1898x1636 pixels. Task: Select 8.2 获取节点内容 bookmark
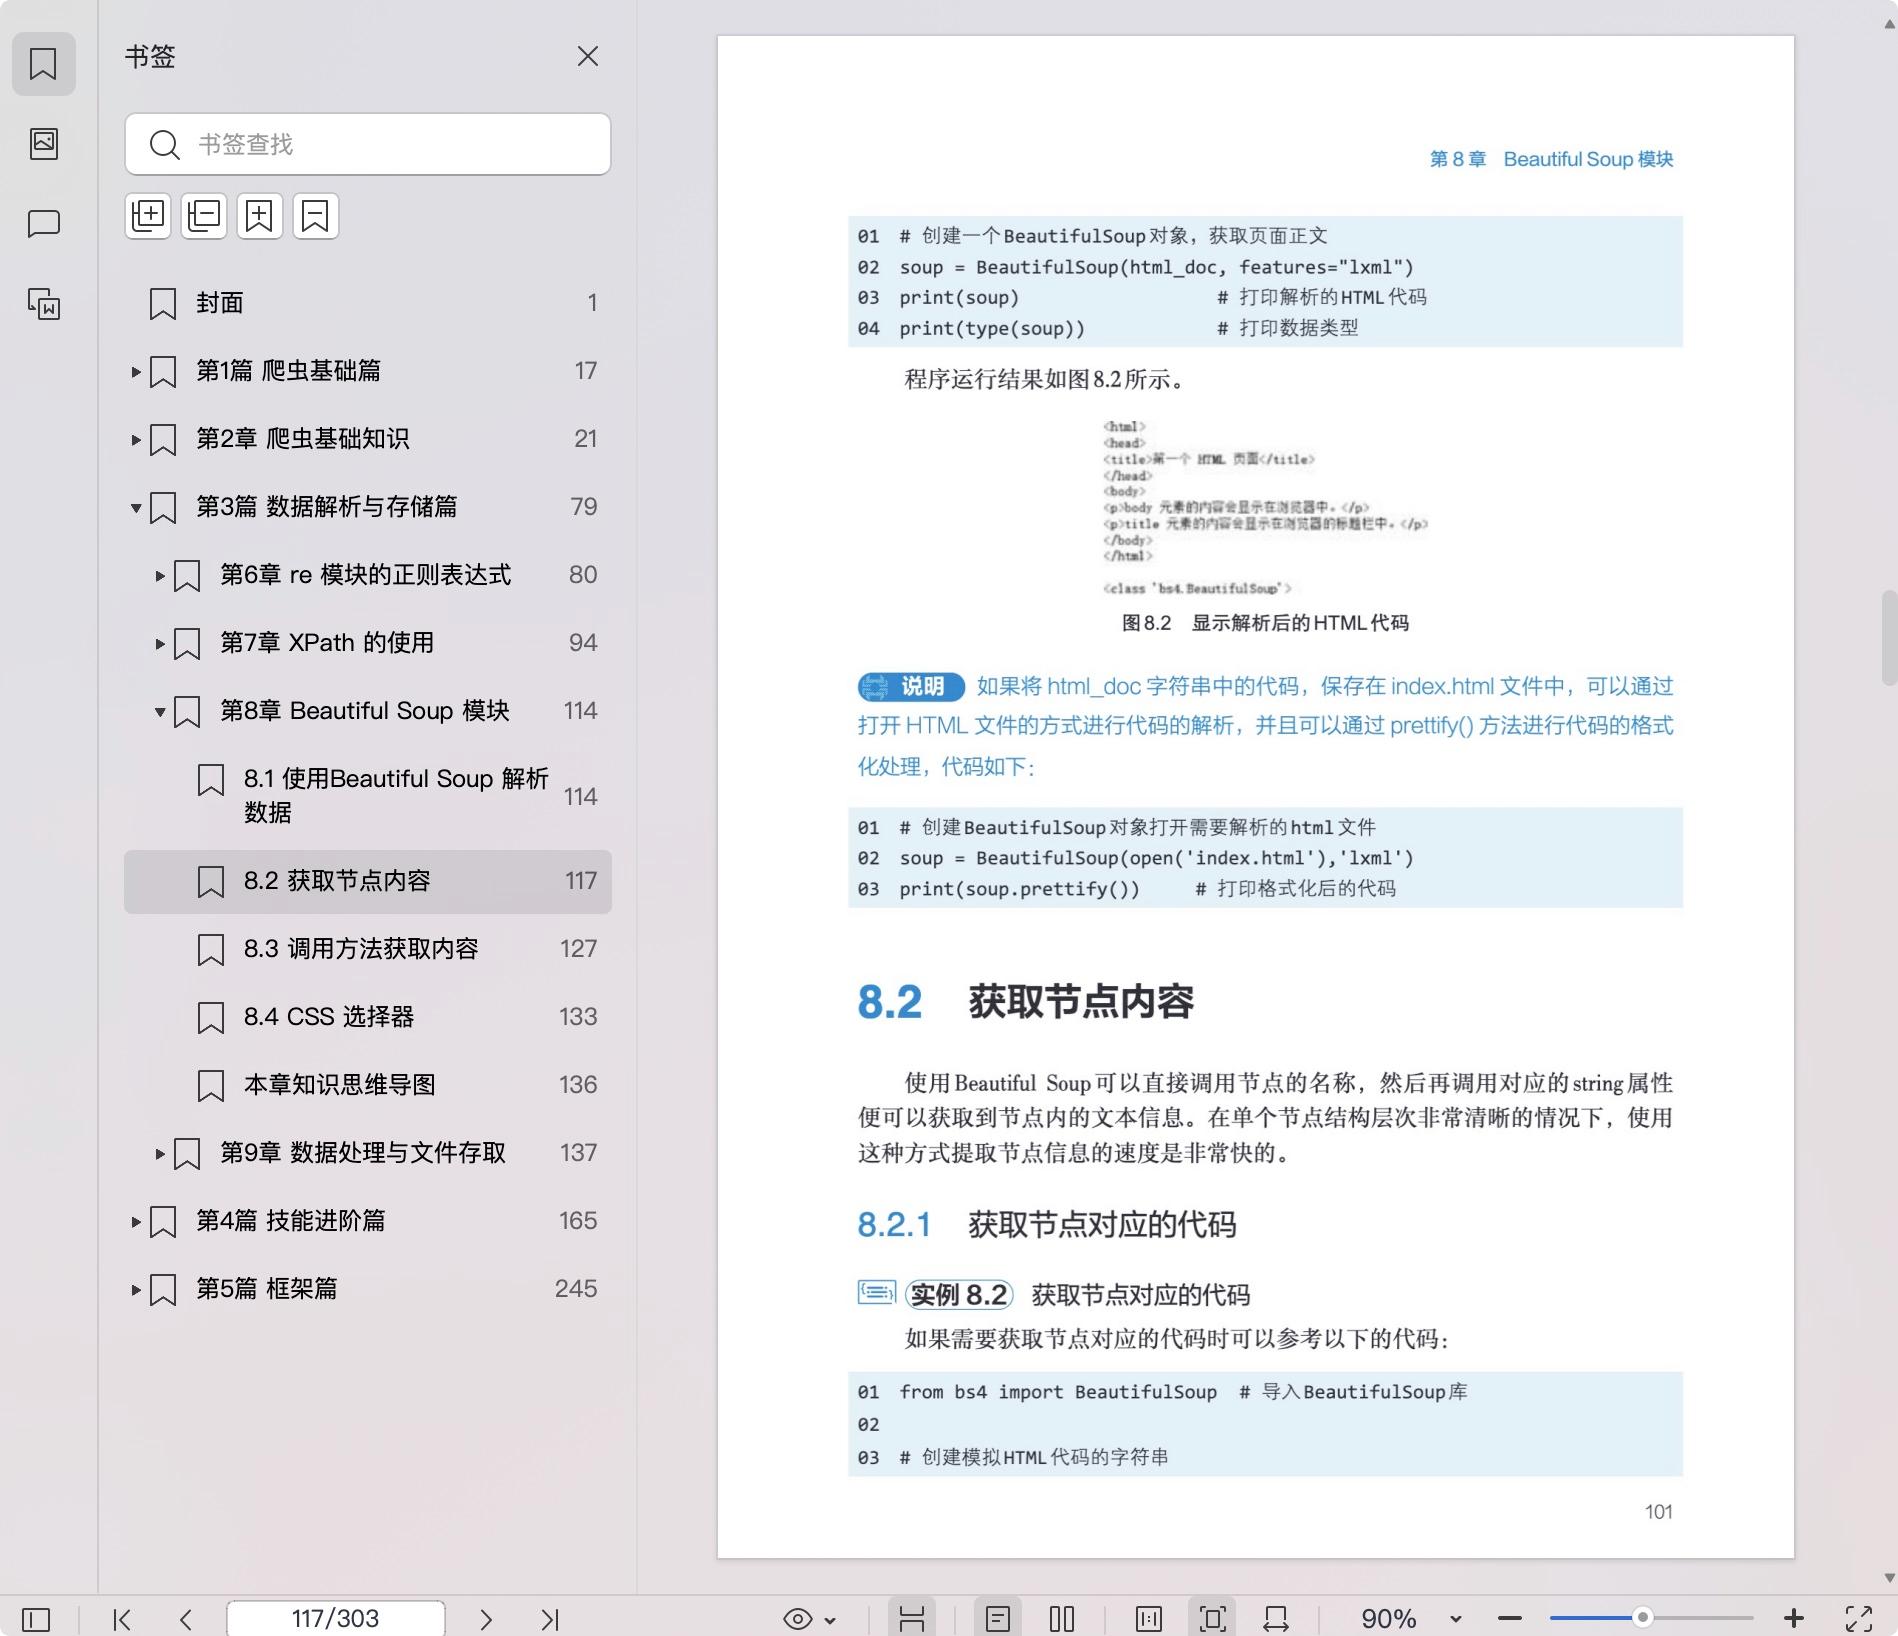pyautogui.click(x=368, y=881)
